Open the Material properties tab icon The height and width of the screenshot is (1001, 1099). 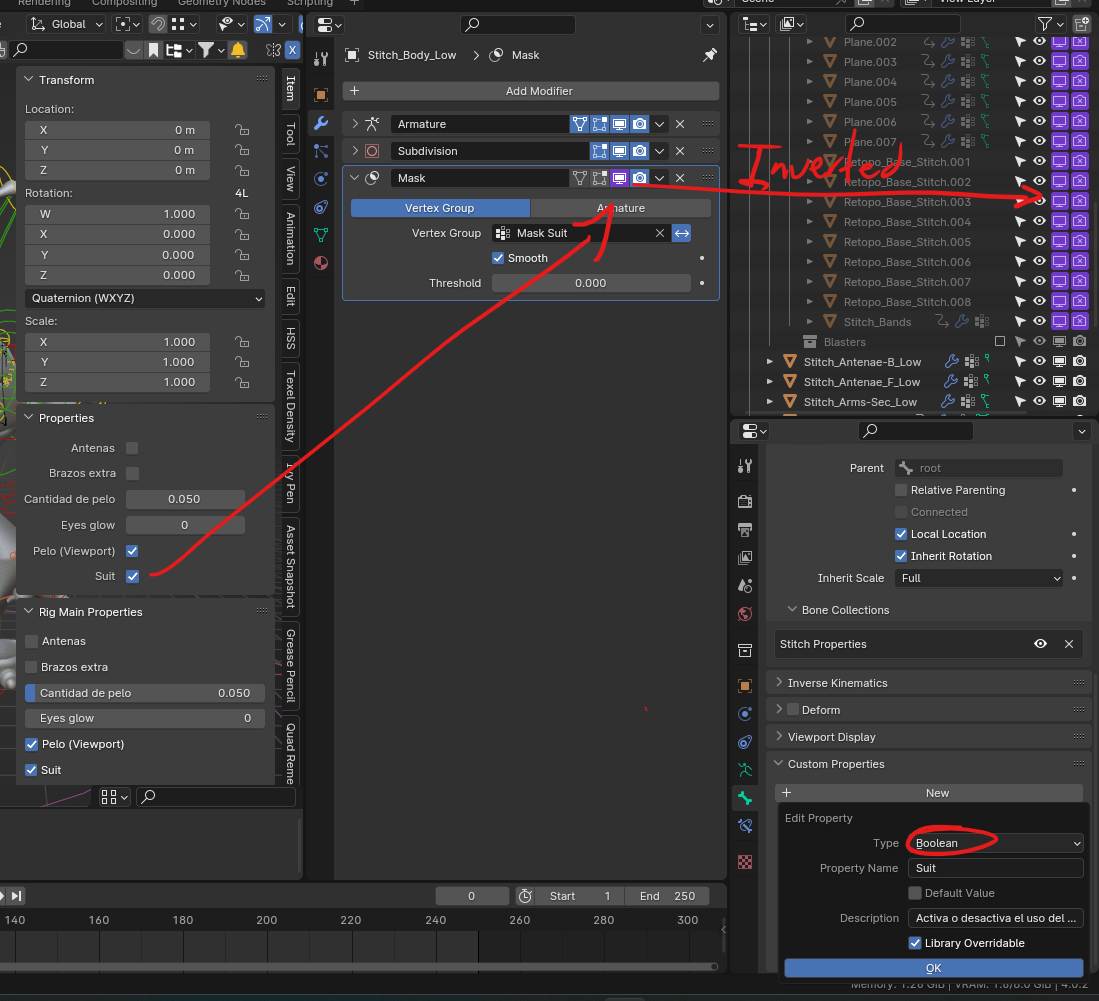pyautogui.click(x=321, y=264)
